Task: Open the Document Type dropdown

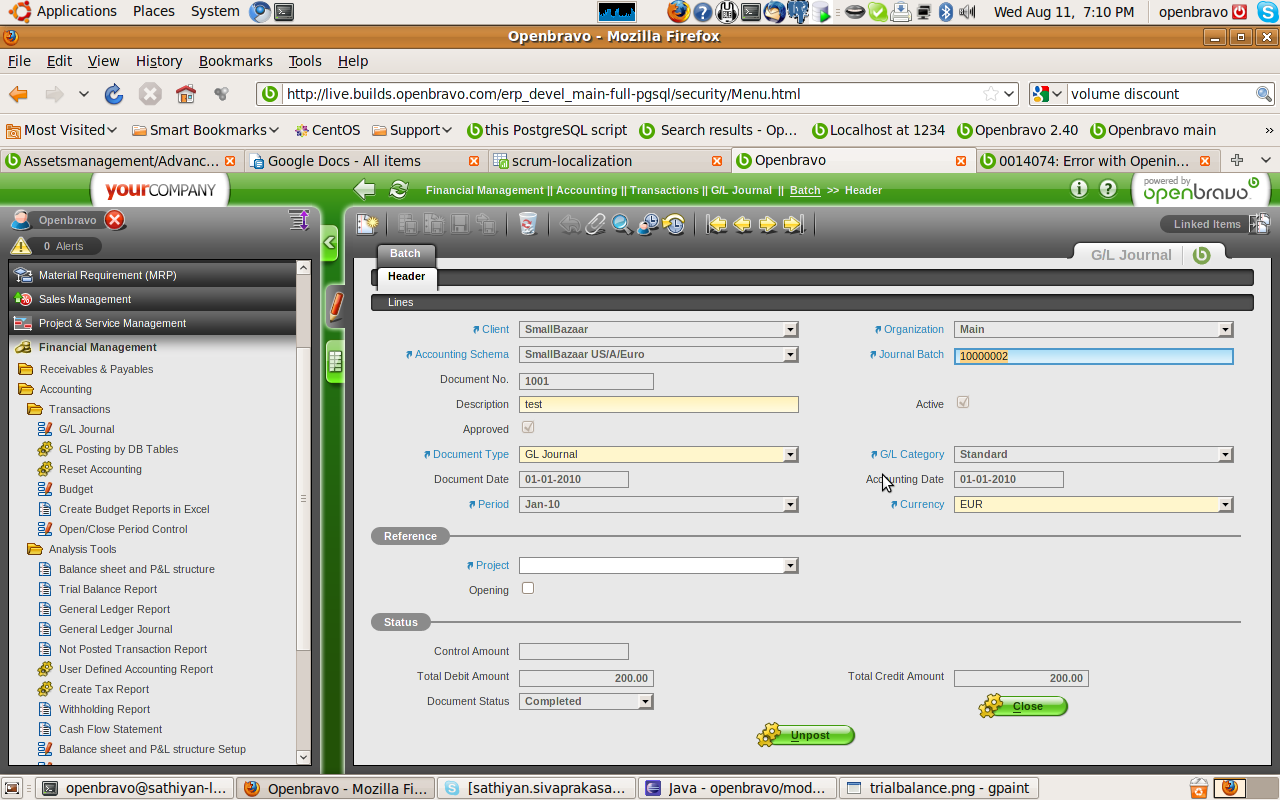Action: click(790, 455)
